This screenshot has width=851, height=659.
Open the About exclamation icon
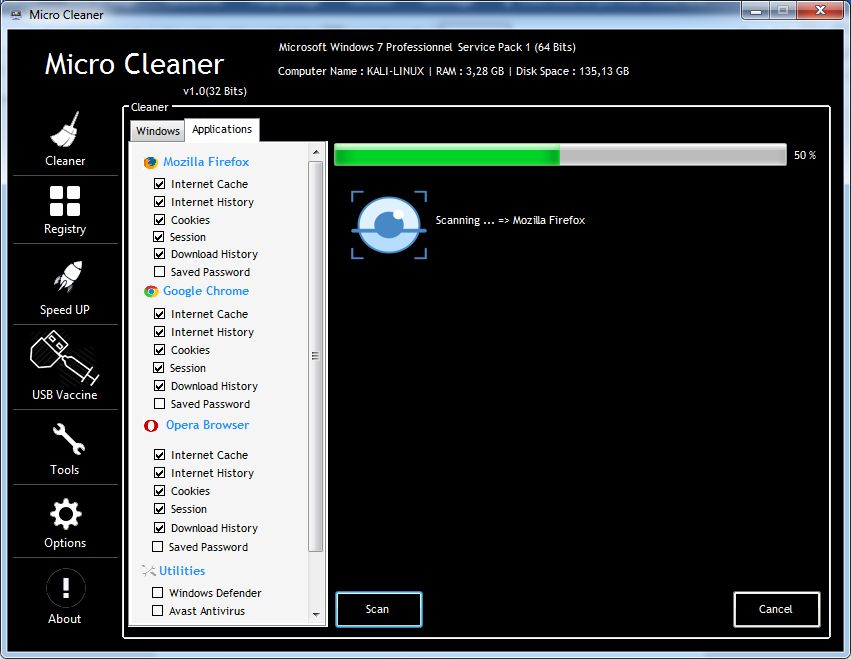click(x=66, y=587)
